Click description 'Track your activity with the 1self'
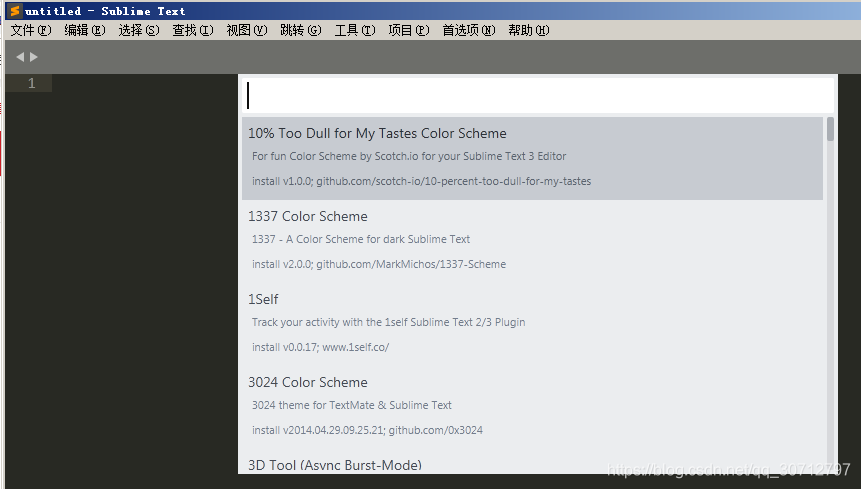The image size is (861, 489). [x=388, y=322]
